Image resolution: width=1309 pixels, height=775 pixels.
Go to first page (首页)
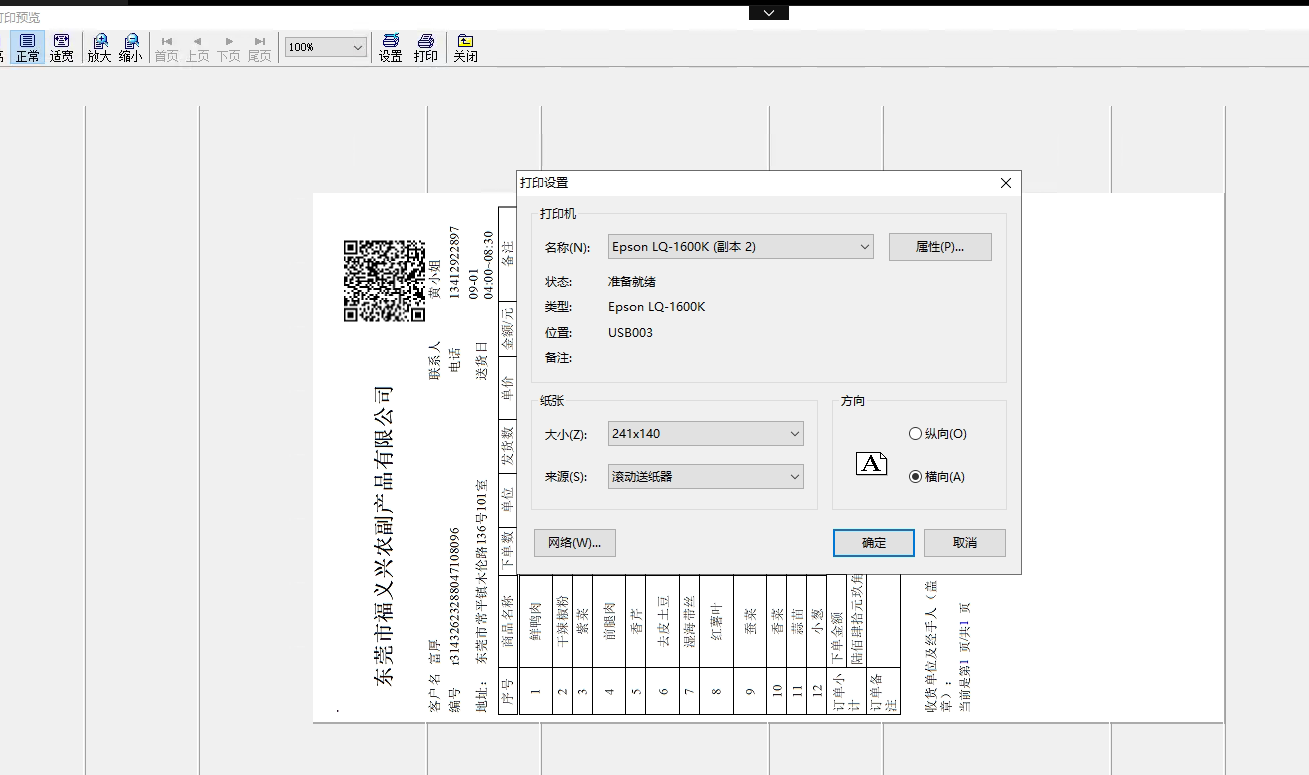[x=166, y=47]
